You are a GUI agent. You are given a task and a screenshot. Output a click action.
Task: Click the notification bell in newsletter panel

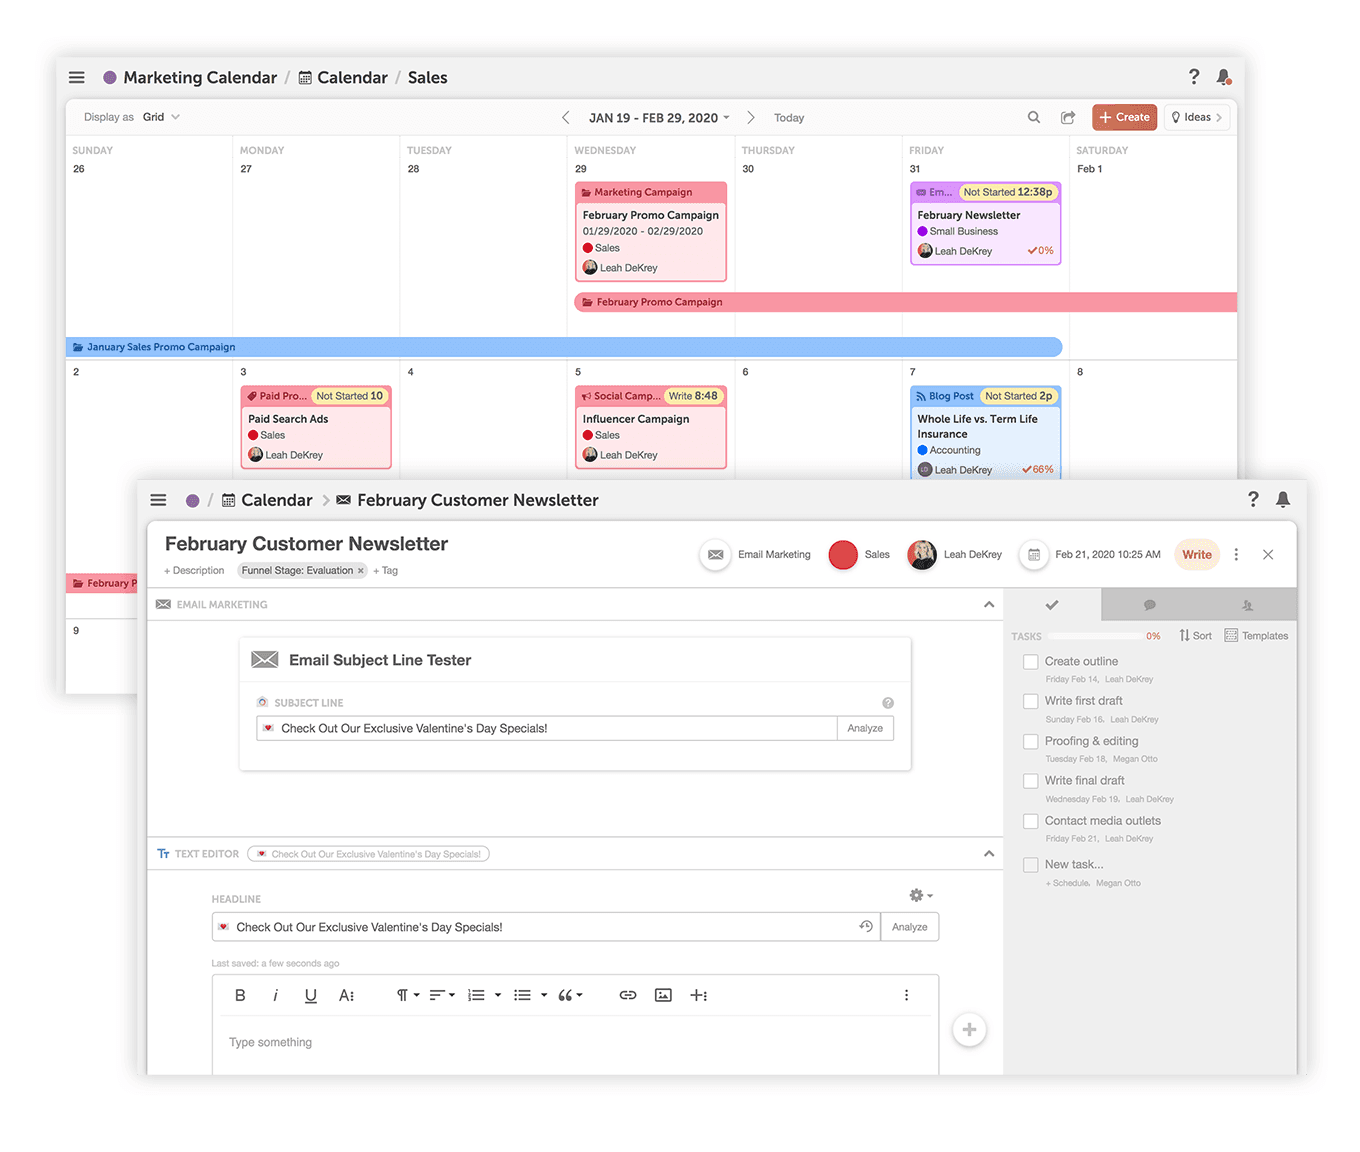[1283, 500]
